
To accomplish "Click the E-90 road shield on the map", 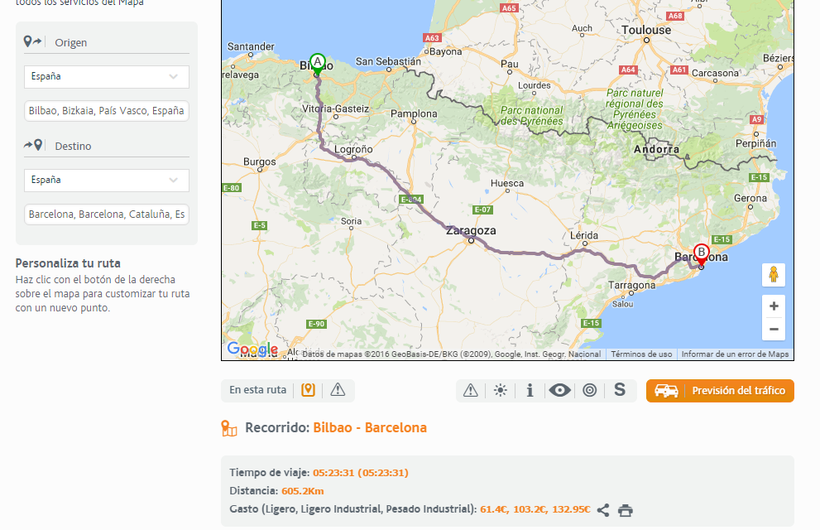I will click(x=316, y=324).
